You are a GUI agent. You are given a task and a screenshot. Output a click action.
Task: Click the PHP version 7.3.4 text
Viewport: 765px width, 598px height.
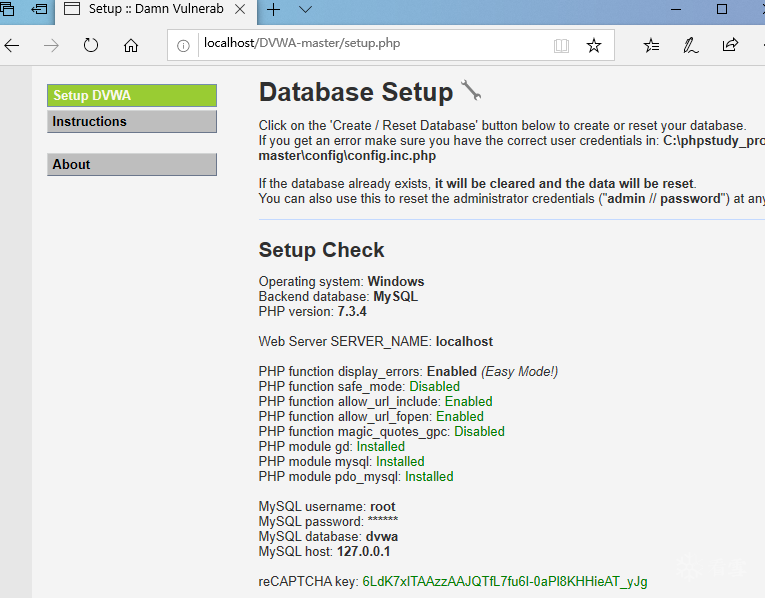313,311
